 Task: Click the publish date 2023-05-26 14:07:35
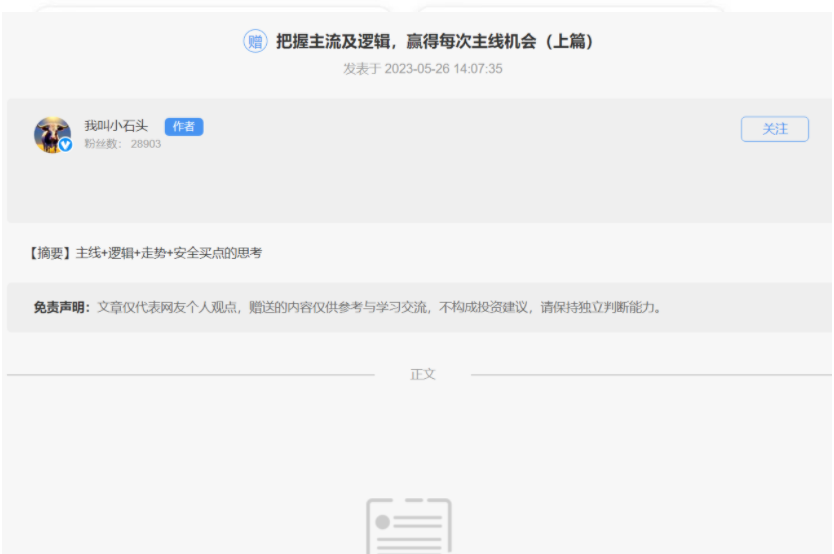(443, 69)
